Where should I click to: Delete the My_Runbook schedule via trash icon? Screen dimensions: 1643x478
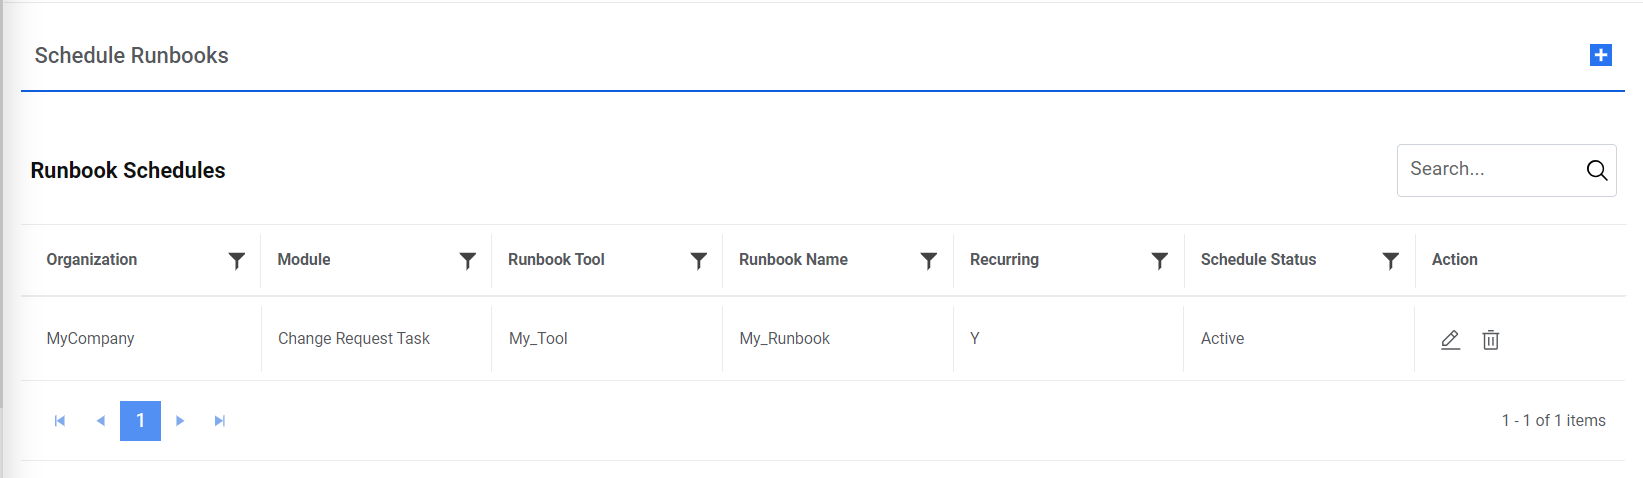(x=1490, y=340)
